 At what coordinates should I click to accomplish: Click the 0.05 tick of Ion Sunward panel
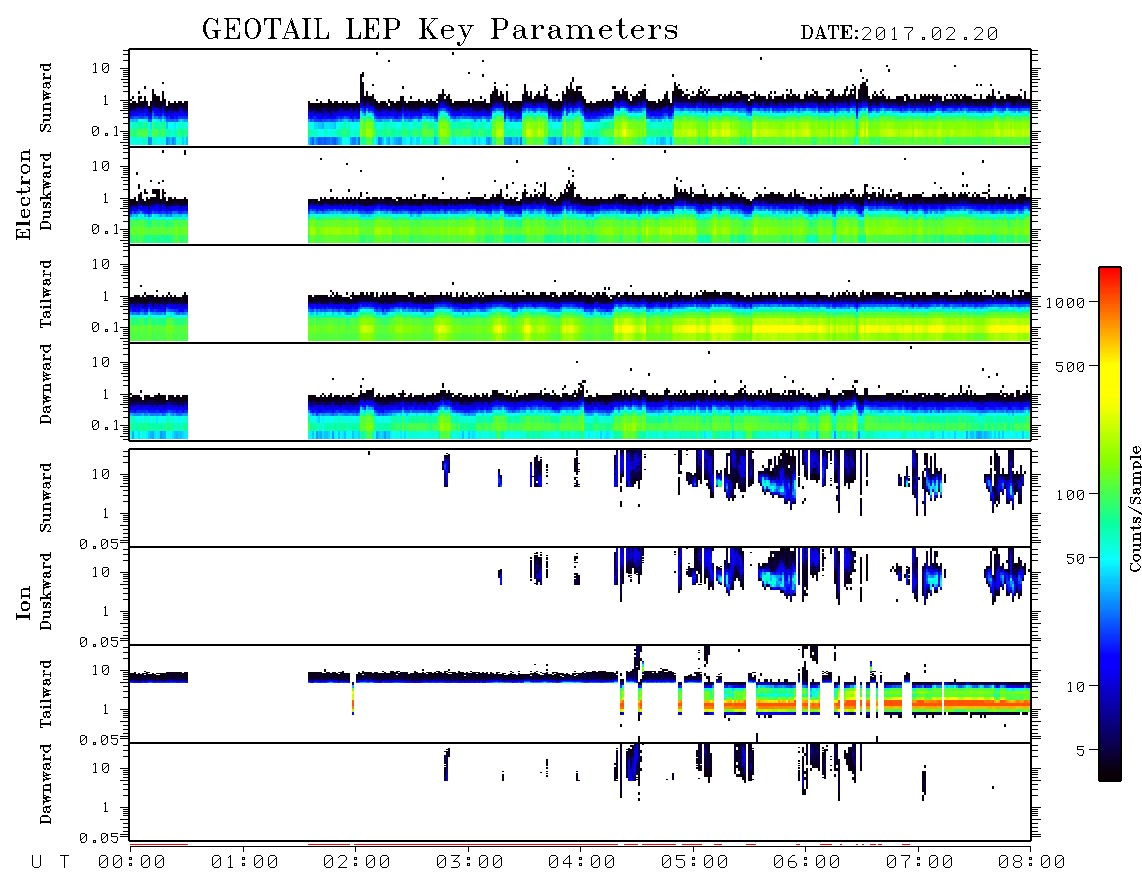[x=100, y=543]
